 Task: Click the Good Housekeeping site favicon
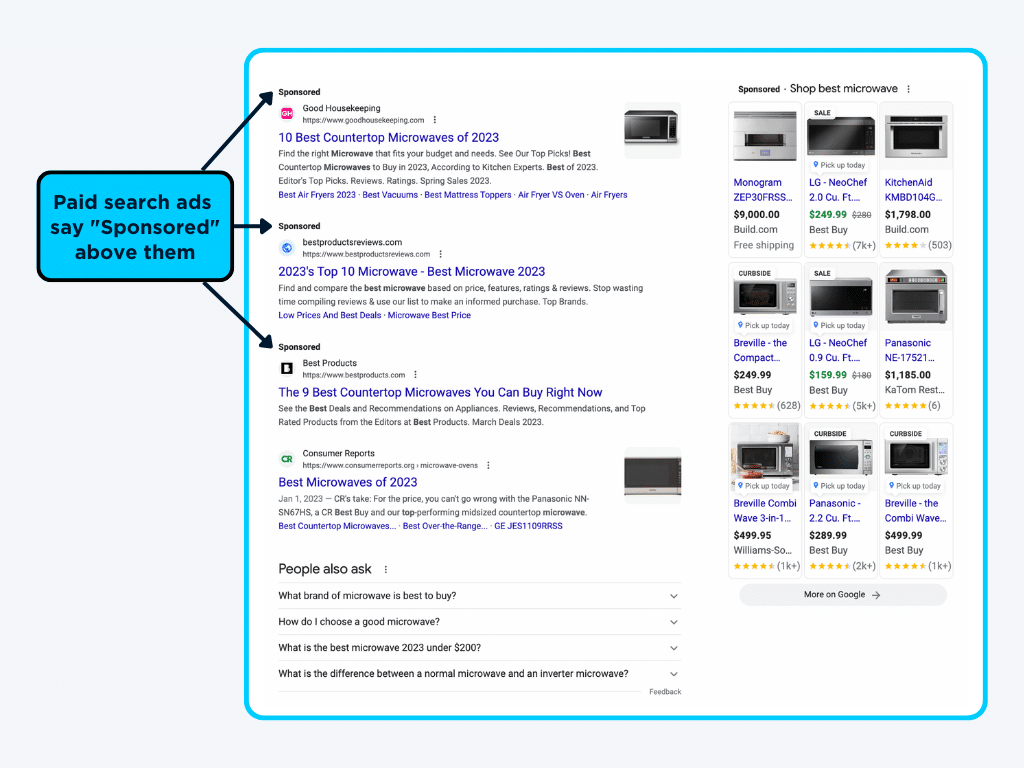coord(287,114)
